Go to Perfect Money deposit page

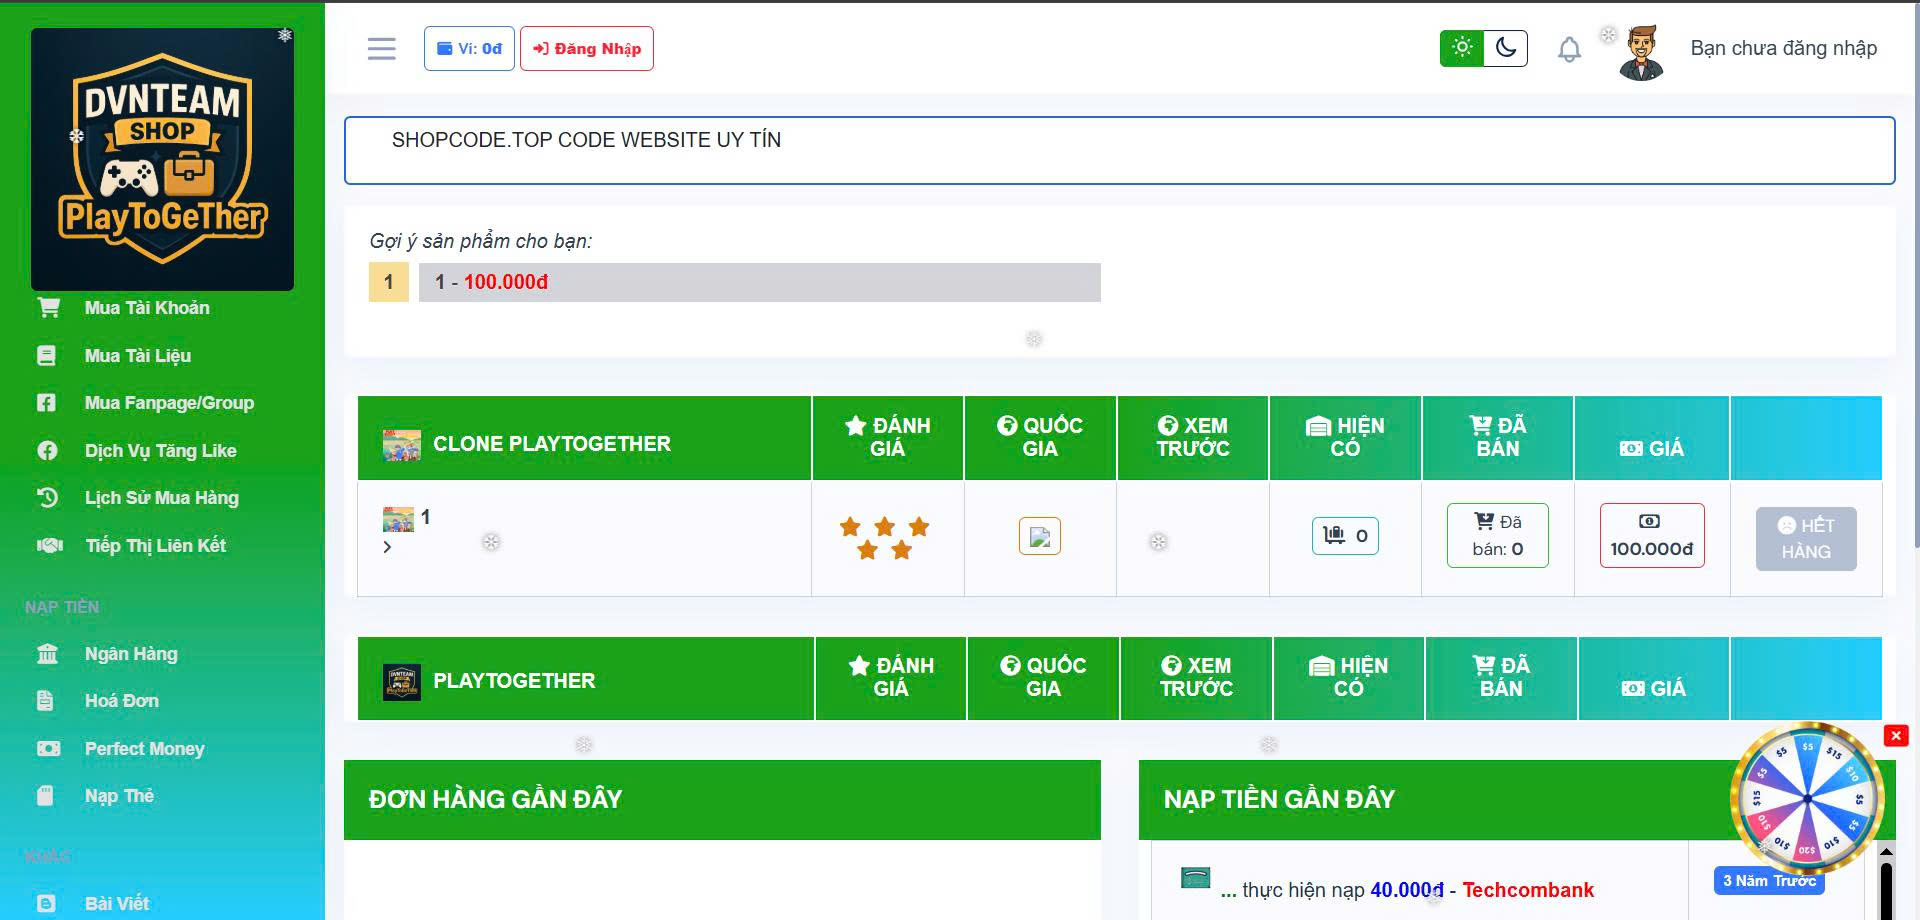pyautogui.click(x=144, y=749)
